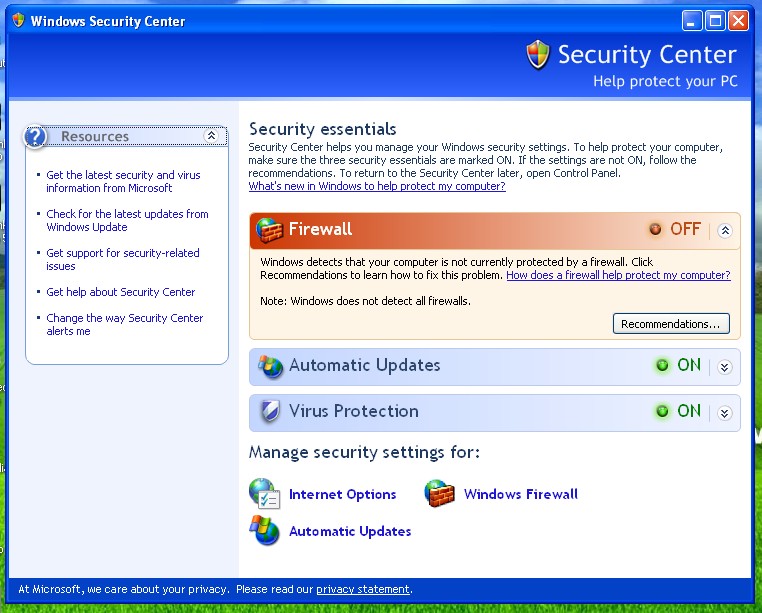762x613 pixels.
Task: Click the 'Help protect your PC' banner text
Action: (x=665, y=81)
